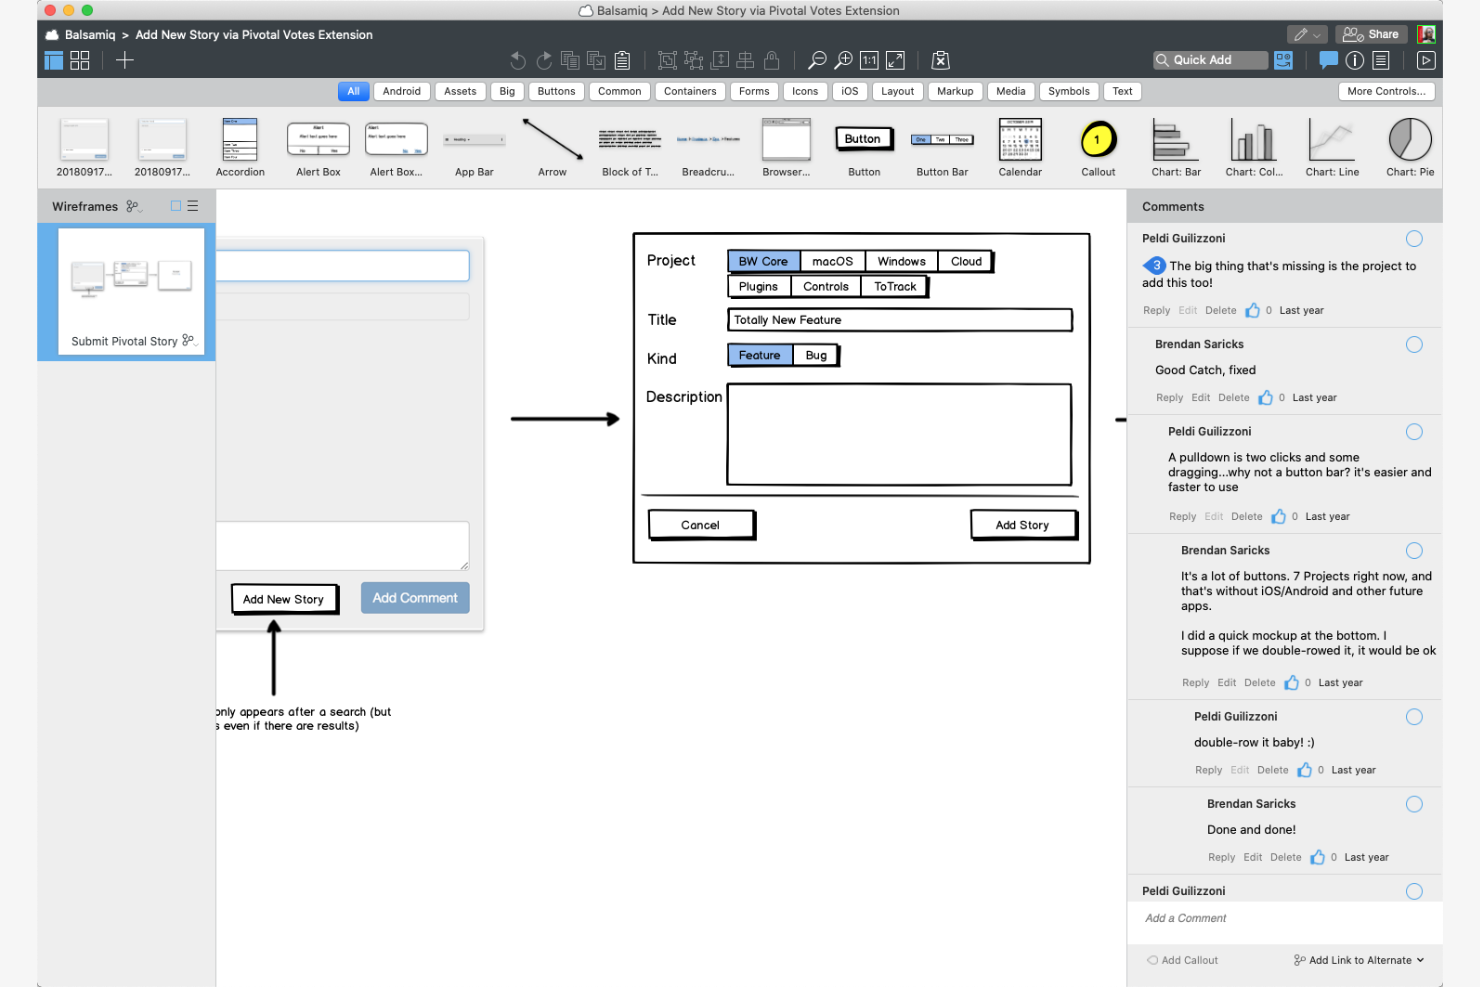Screen dimensions: 1480x987
Task: Select the Add Story button on canvas
Action: 1023,525
